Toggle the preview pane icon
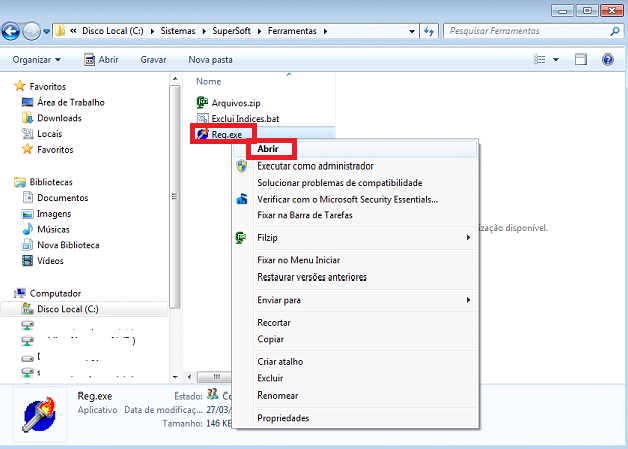Viewport: 628px width, 449px height. [x=581, y=60]
